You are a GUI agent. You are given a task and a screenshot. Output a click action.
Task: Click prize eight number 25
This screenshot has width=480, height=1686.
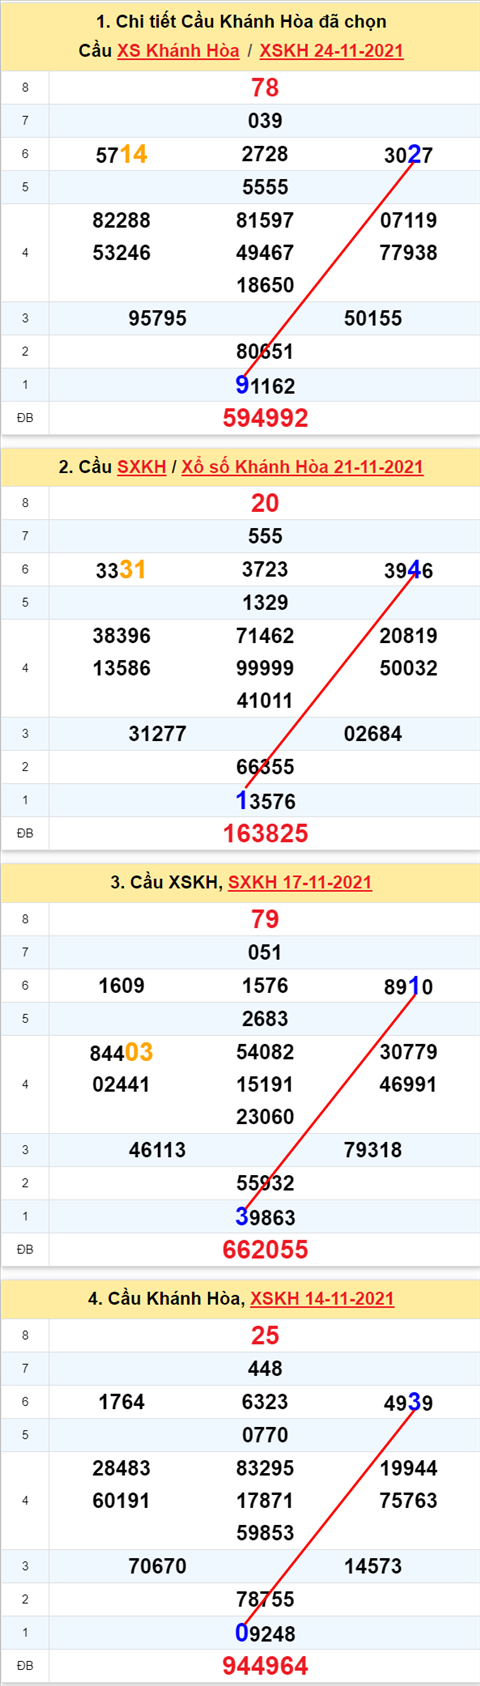click(265, 1335)
